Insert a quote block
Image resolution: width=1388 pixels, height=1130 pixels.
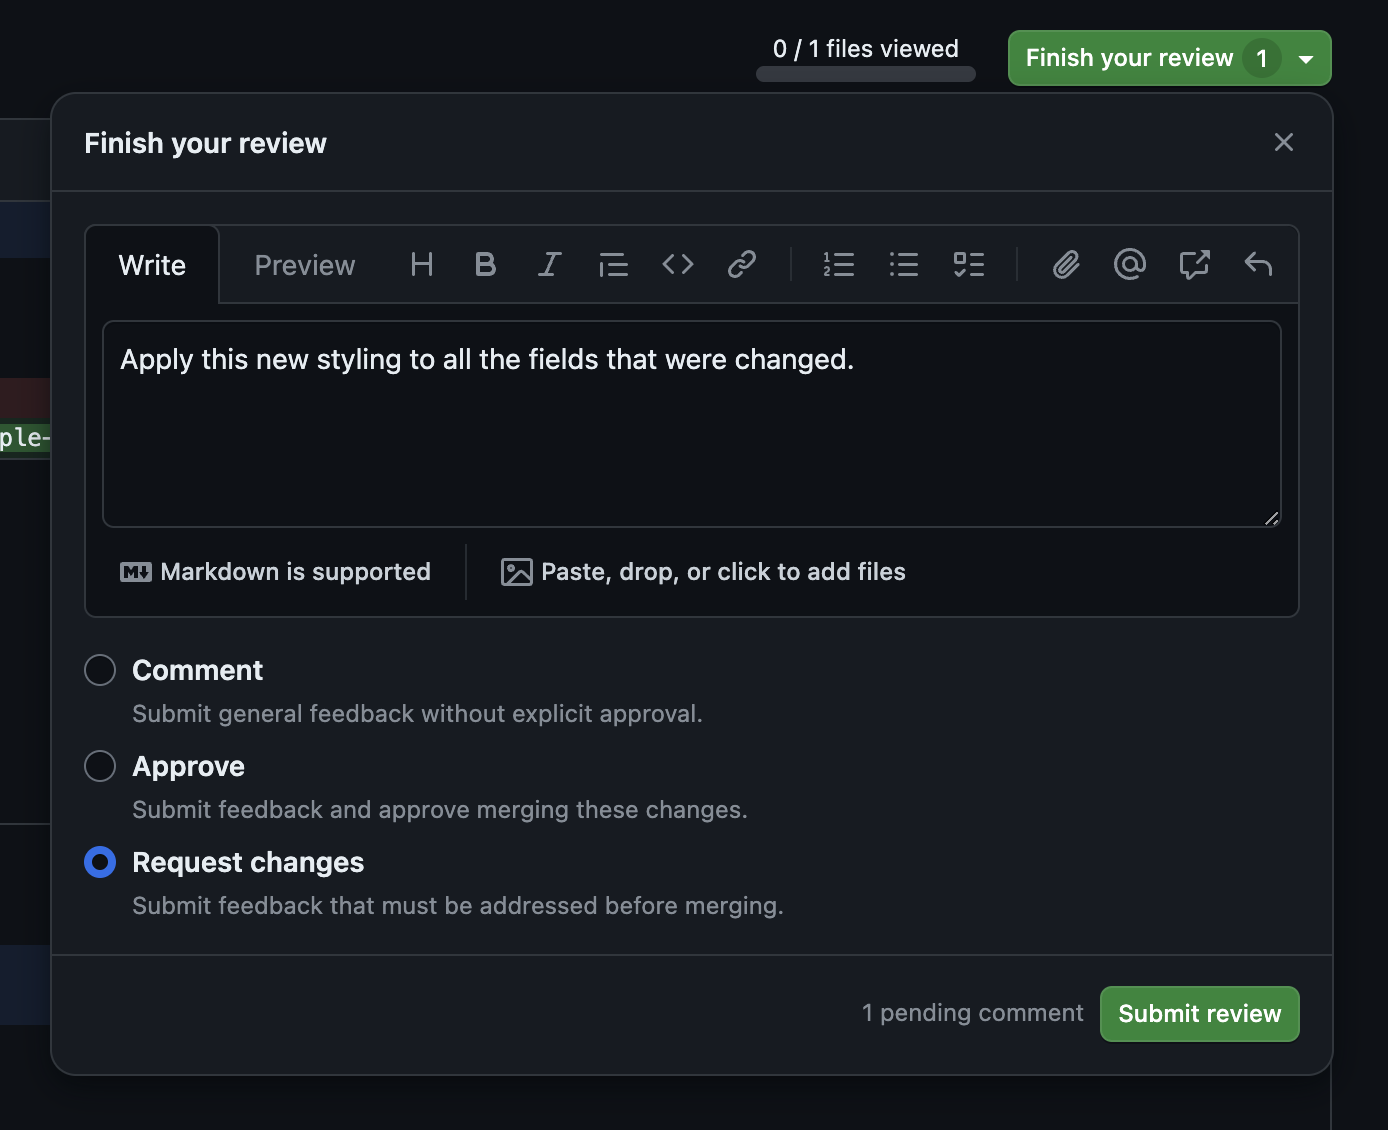click(614, 265)
